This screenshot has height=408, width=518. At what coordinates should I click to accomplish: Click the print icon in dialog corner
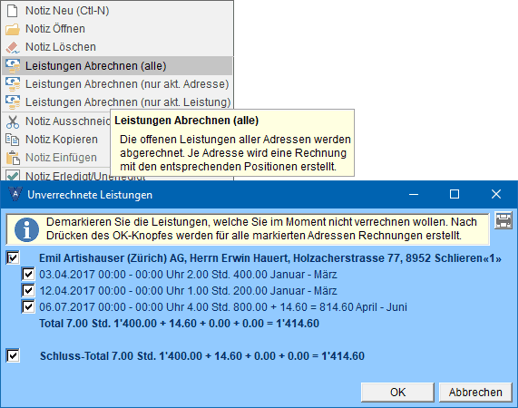pos(503,220)
